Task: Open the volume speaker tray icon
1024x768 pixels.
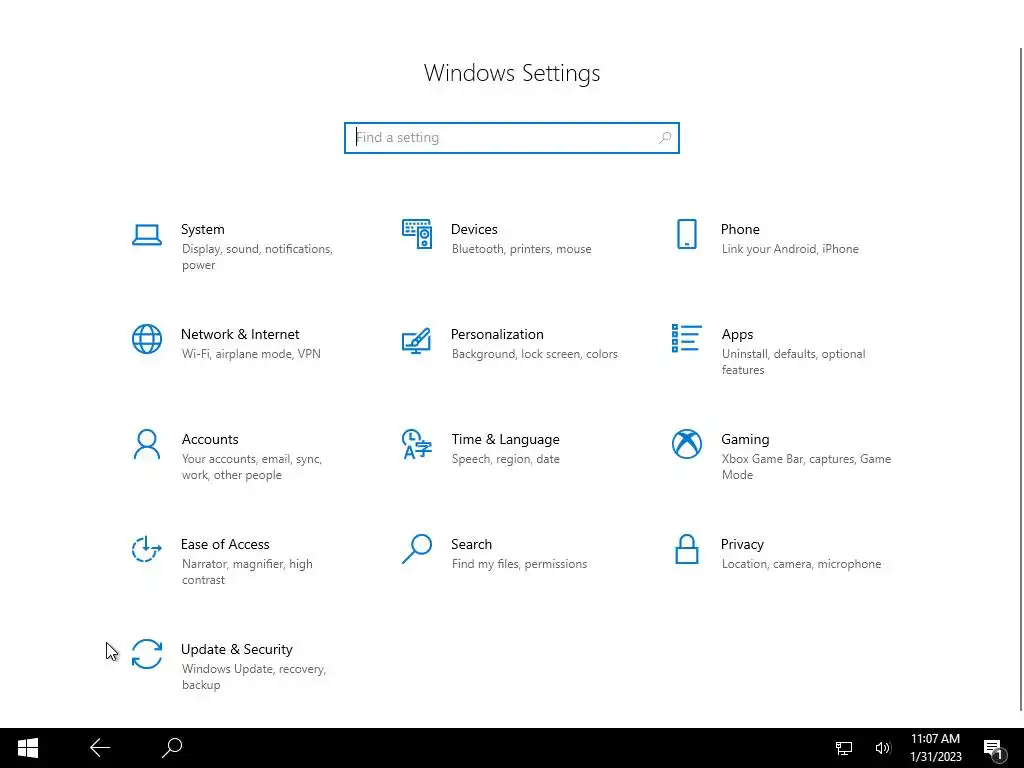Action: click(883, 748)
